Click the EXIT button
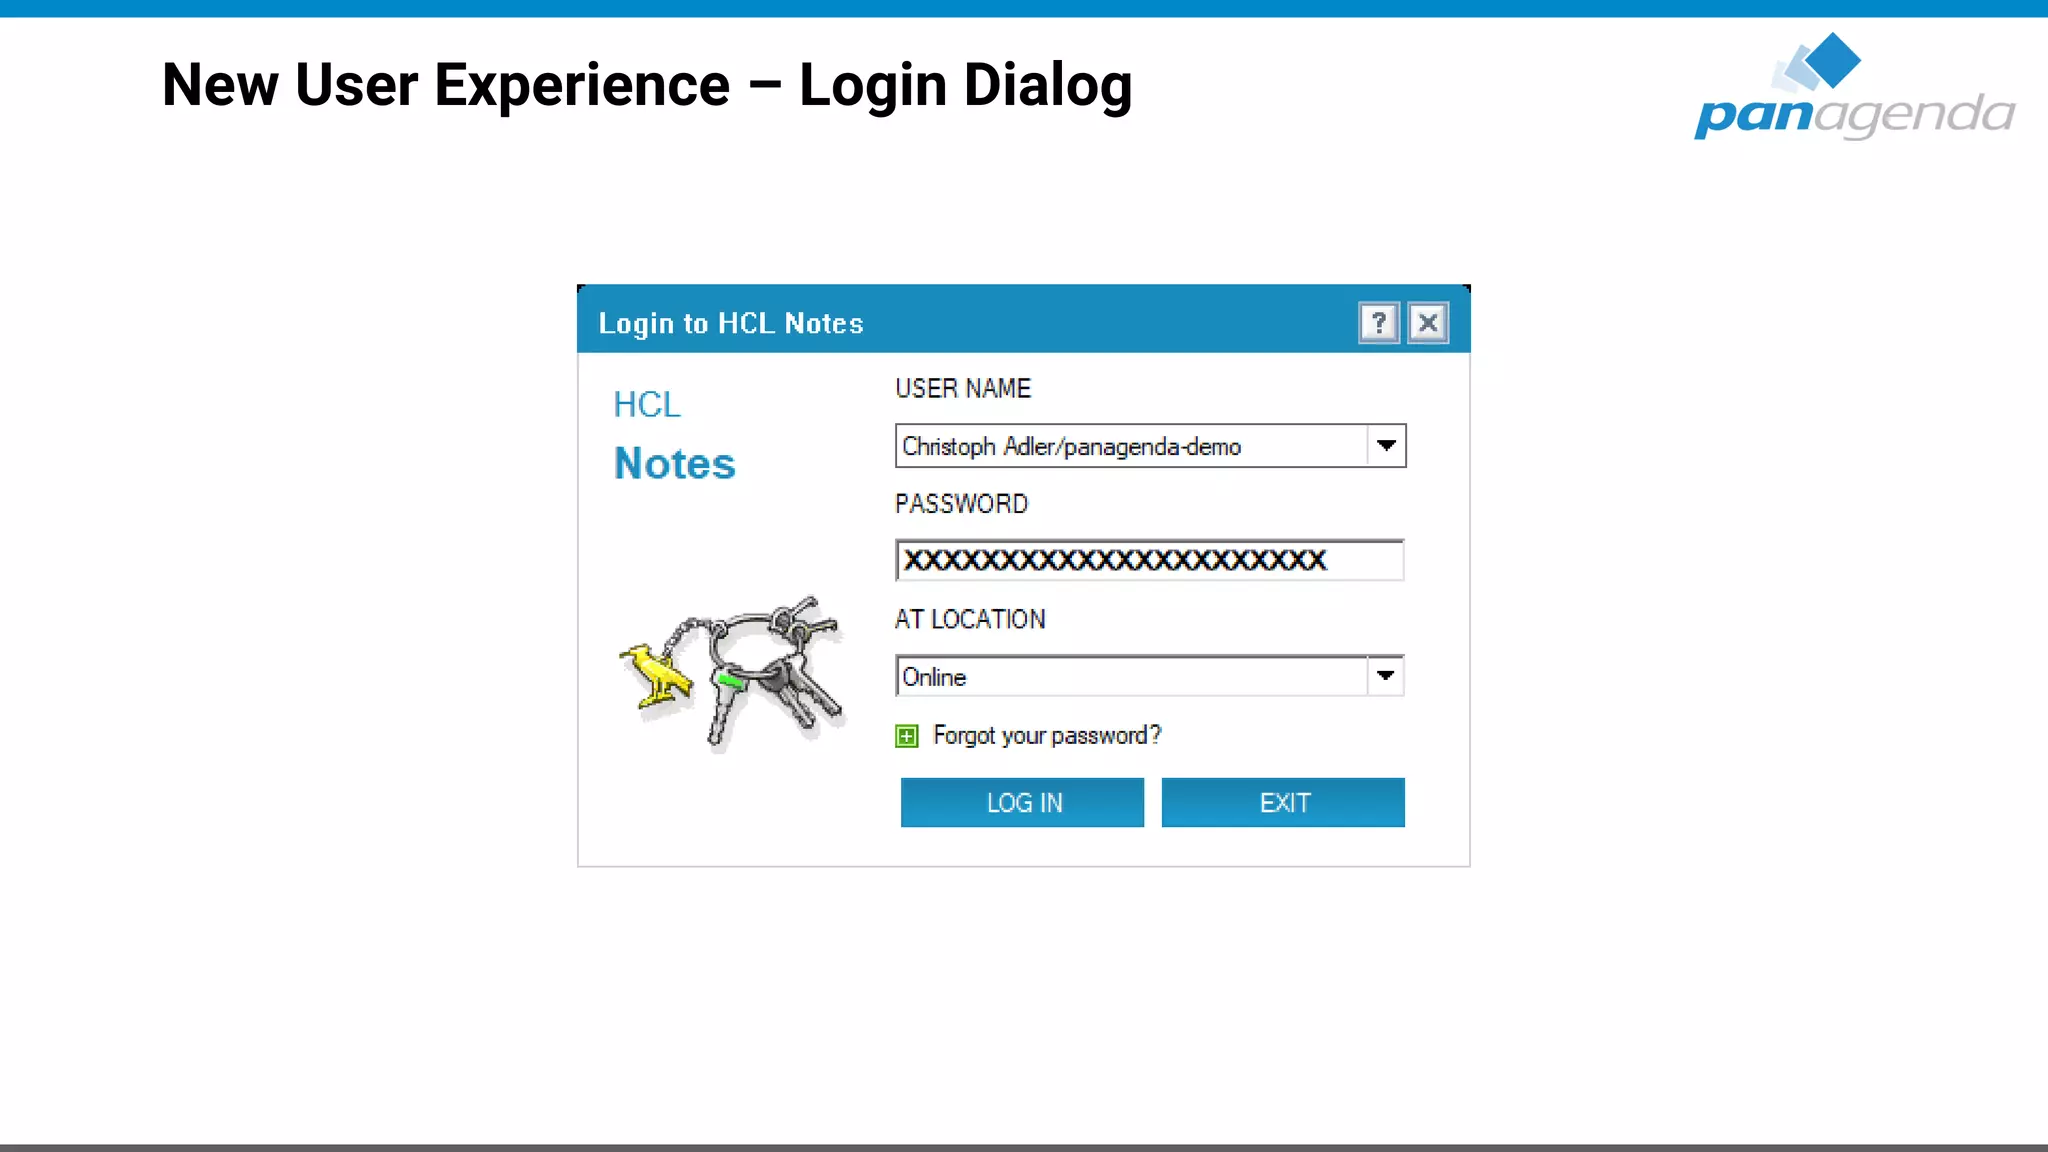The width and height of the screenshot is (2048, 1152). [x=1283, y=802]
